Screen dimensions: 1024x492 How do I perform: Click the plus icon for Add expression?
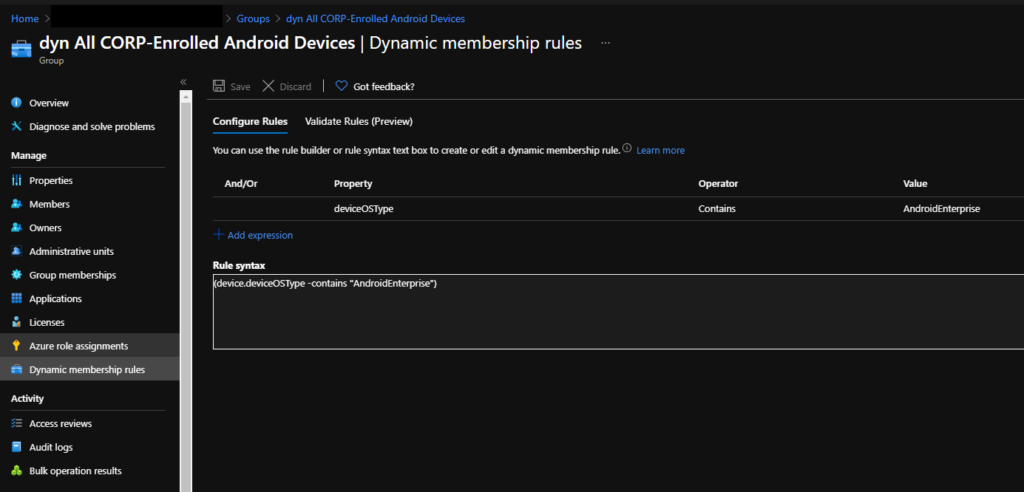tap(219, 234)
